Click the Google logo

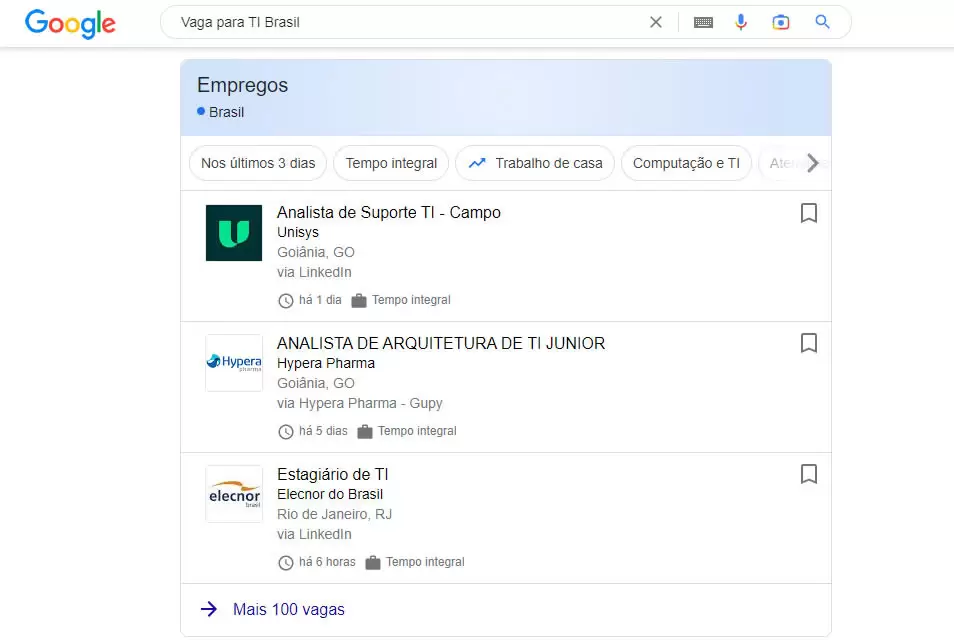(70, 23)
